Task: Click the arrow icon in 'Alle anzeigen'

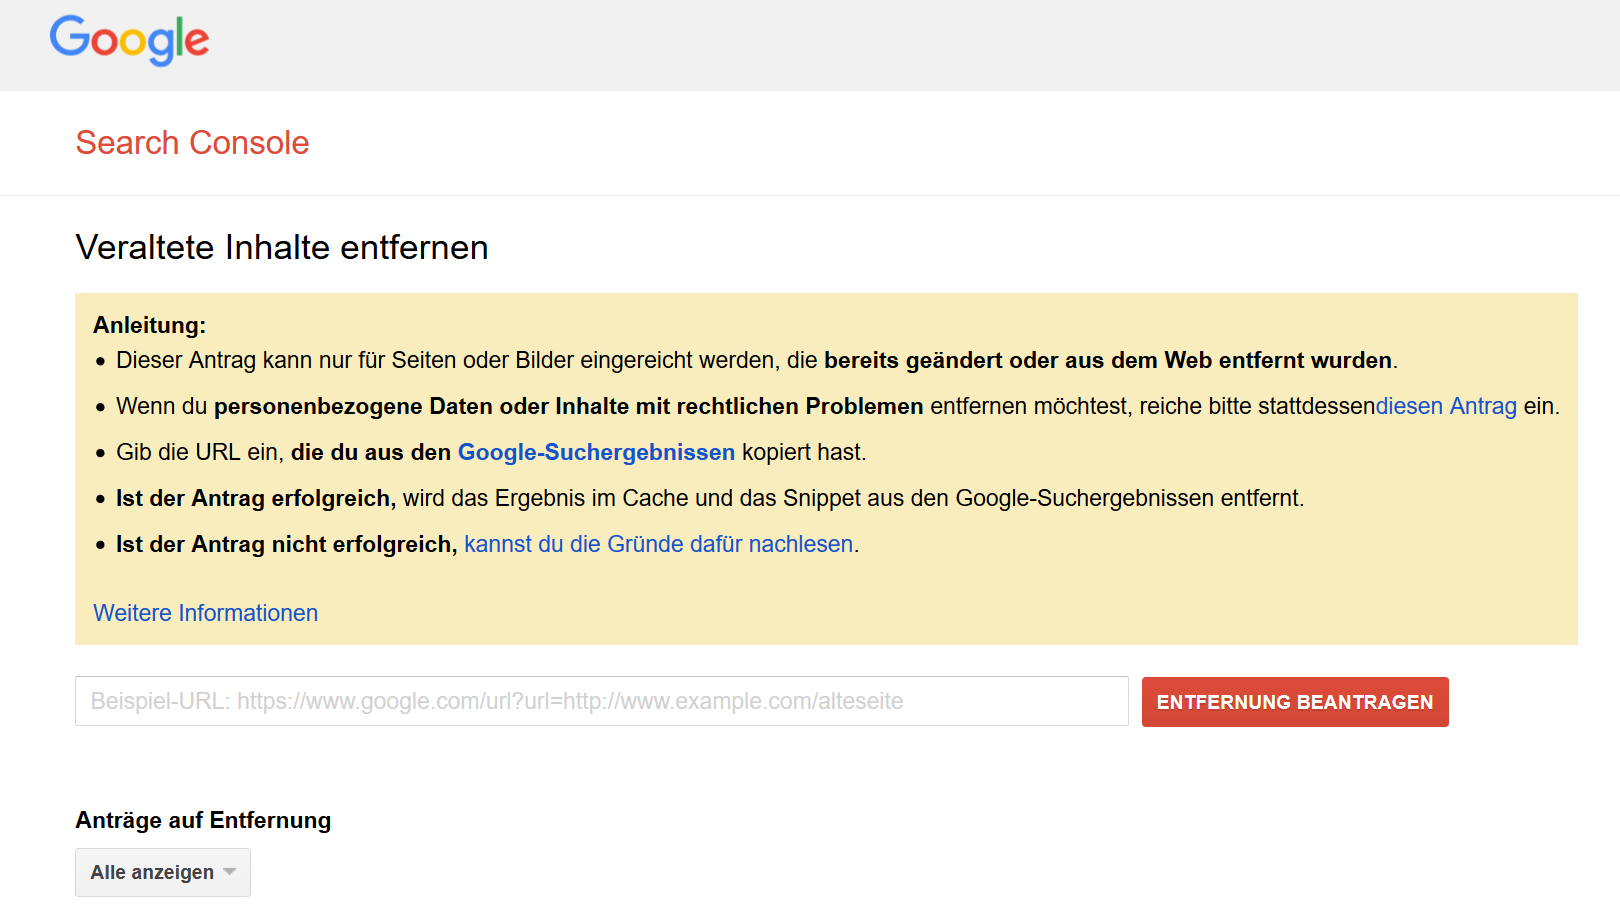Action: [x=230, y=872]
